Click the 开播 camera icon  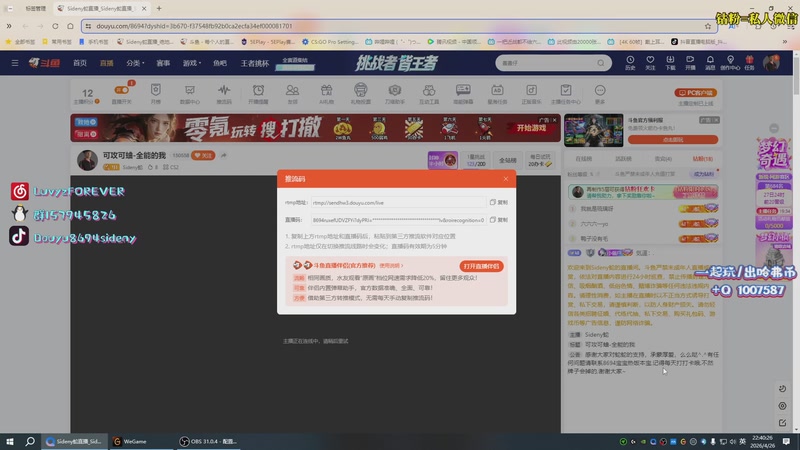point(690,62)
